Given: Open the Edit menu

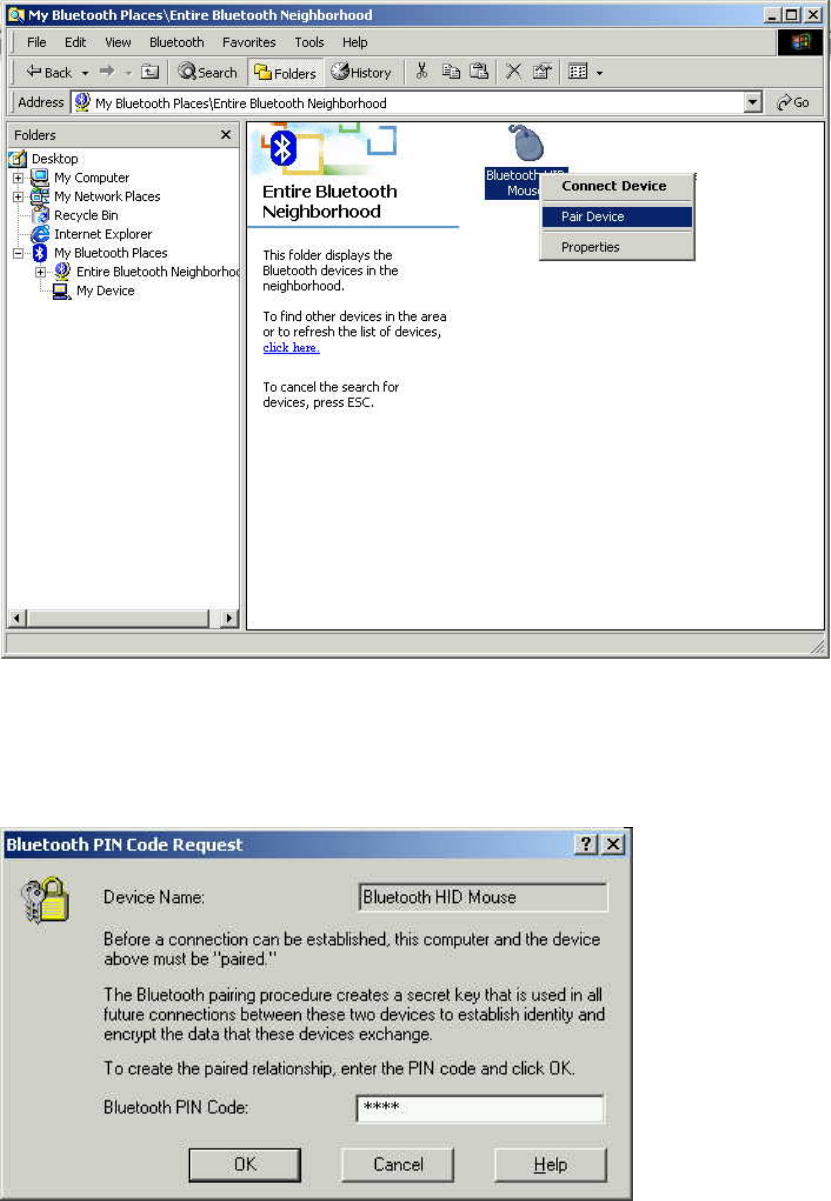Looking at the screenshot, I should (x=75, y=42).
